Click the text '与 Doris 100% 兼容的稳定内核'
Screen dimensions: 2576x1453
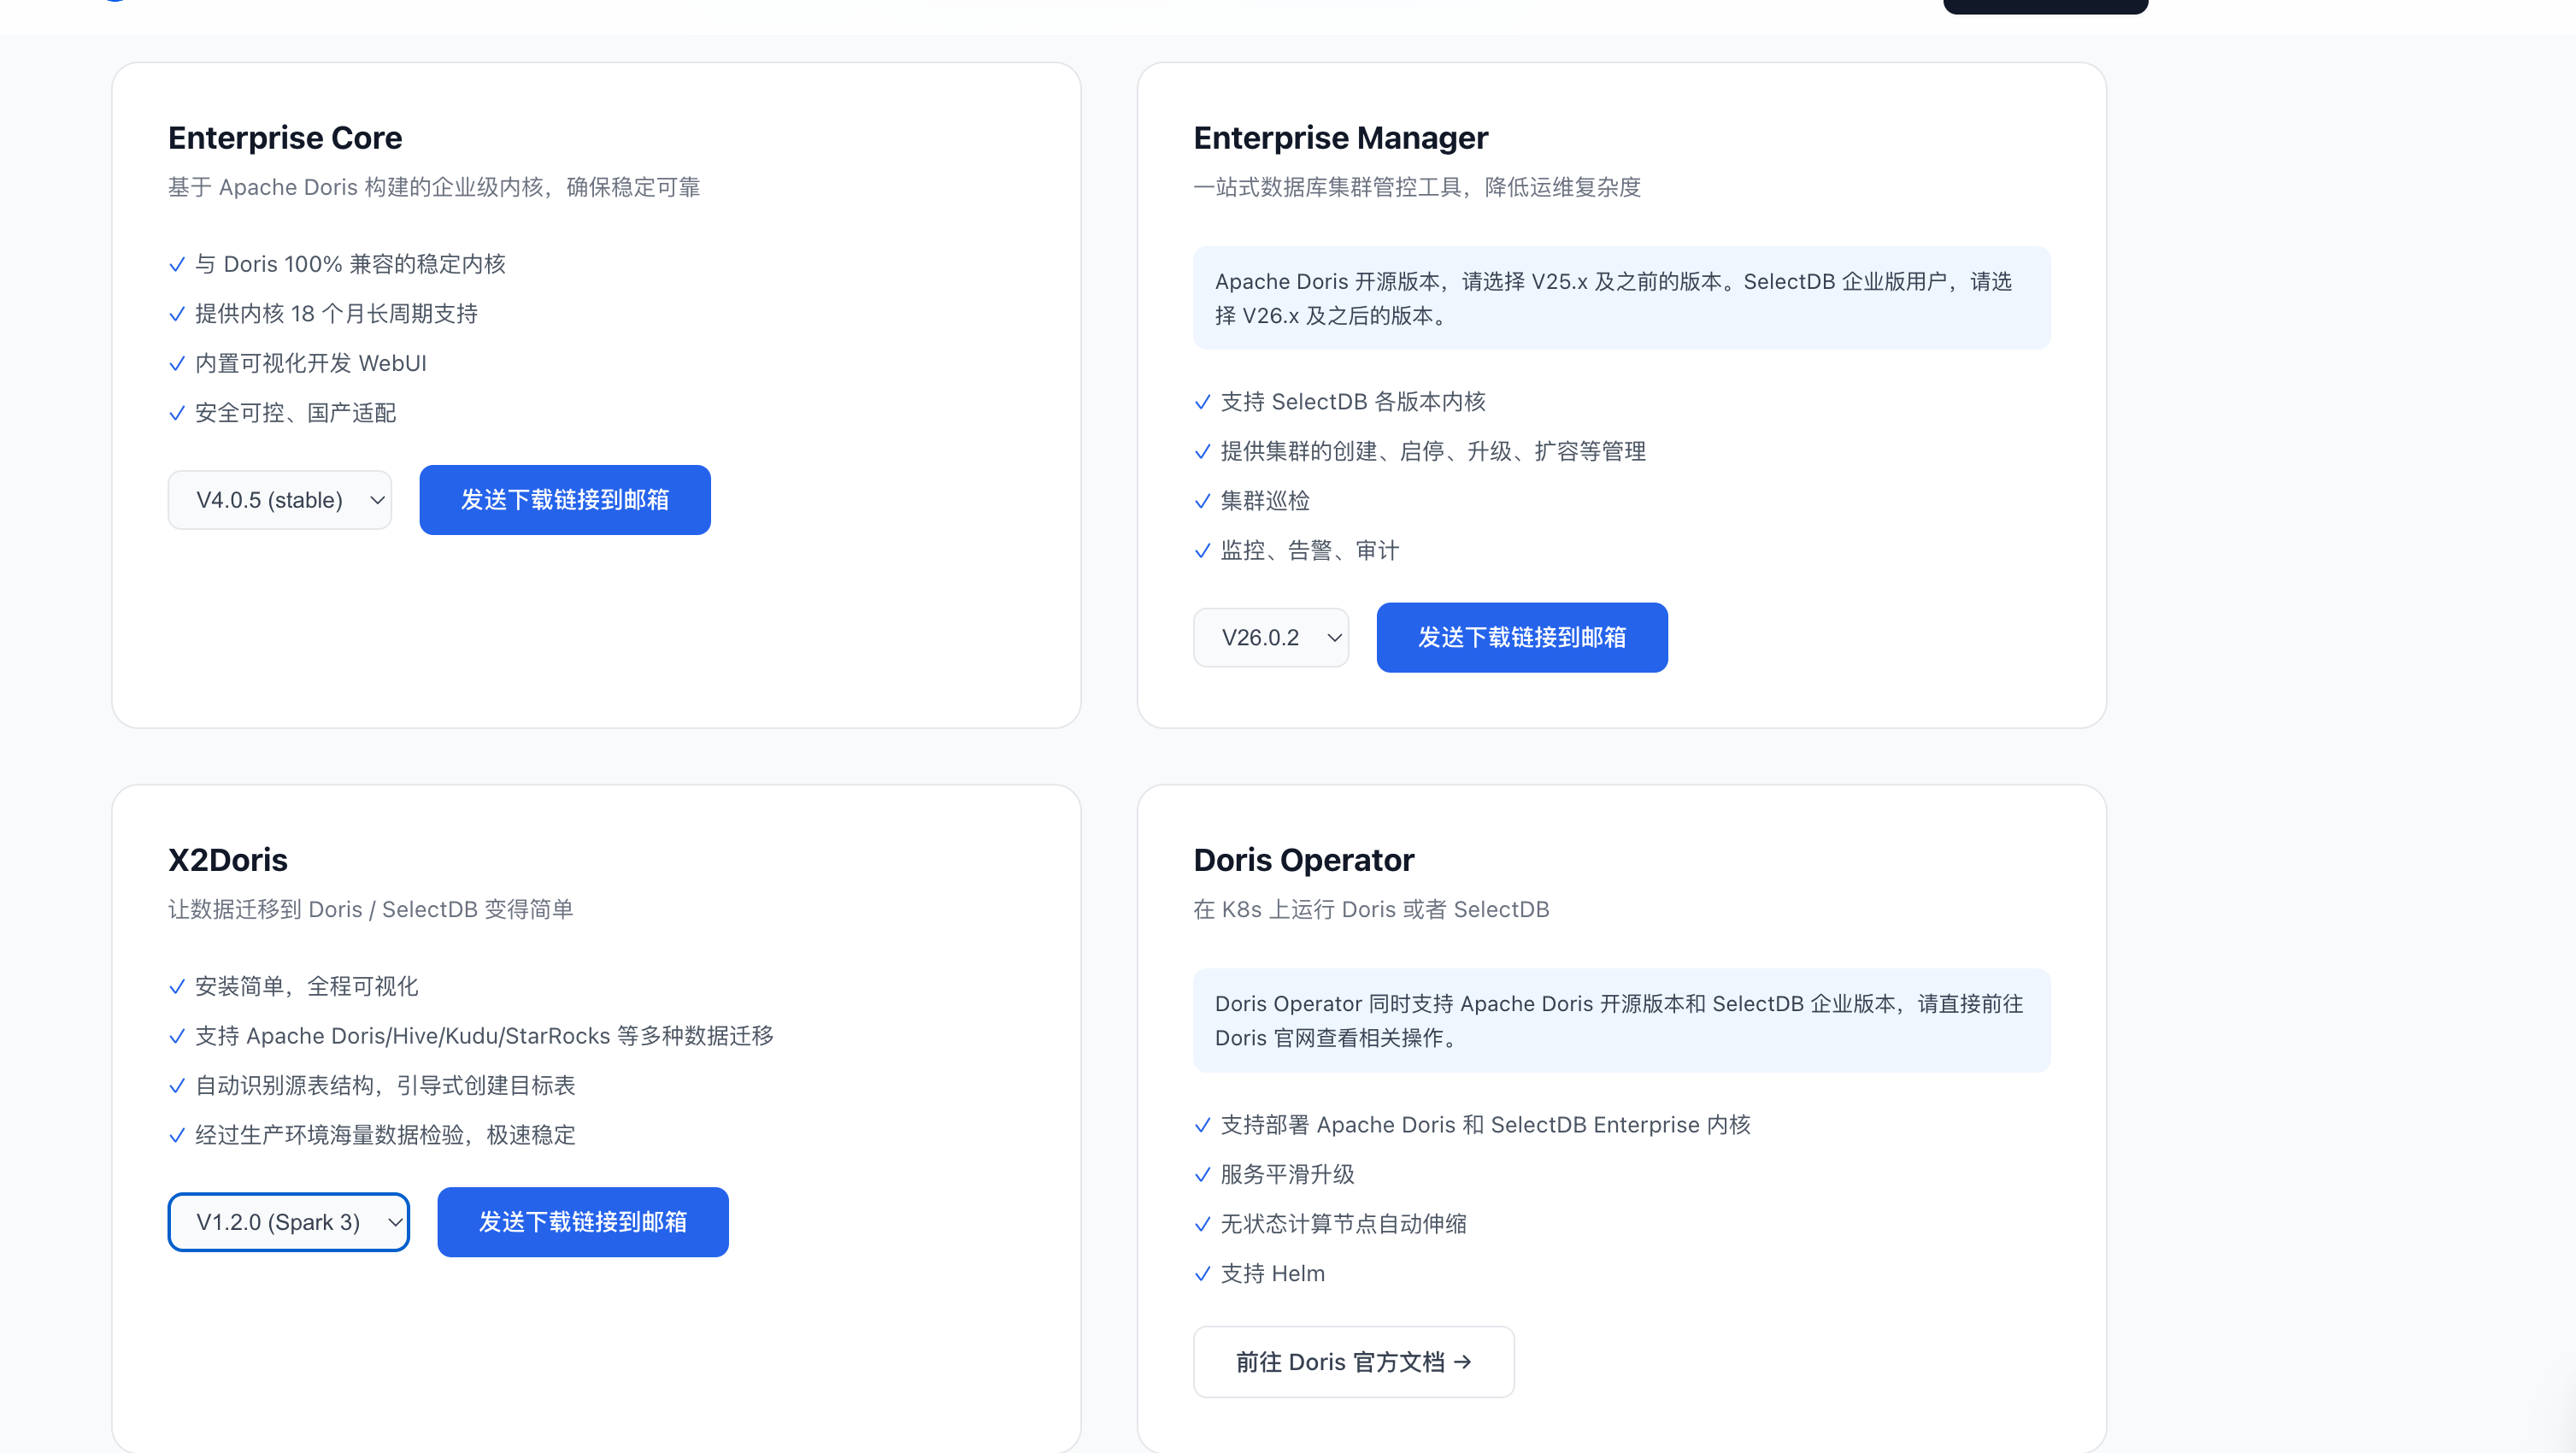pos(350,264)
